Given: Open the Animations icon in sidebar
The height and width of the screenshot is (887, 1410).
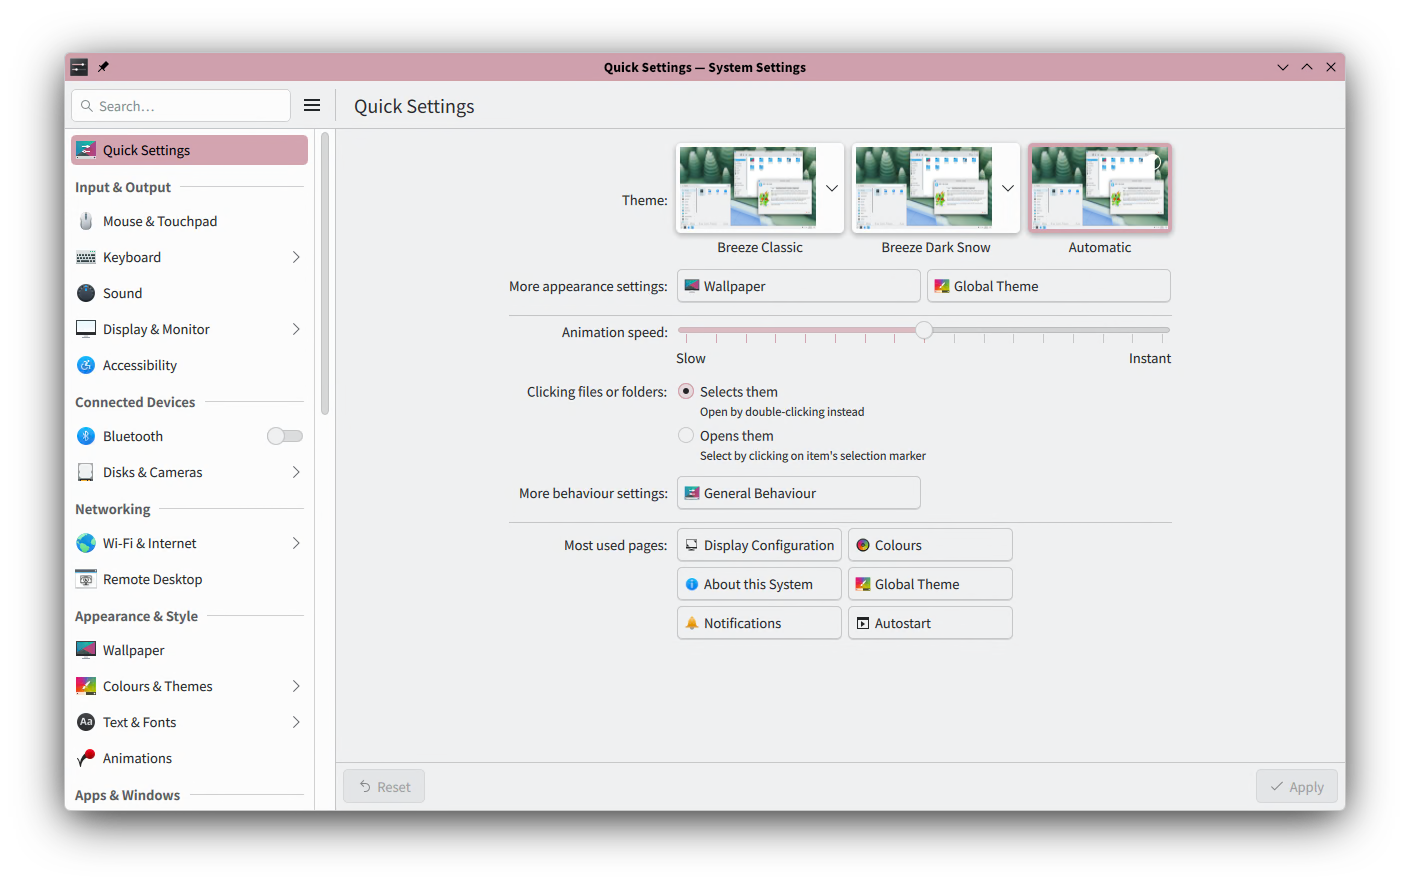Looking at the screenshot, I should tap(86, 758).
